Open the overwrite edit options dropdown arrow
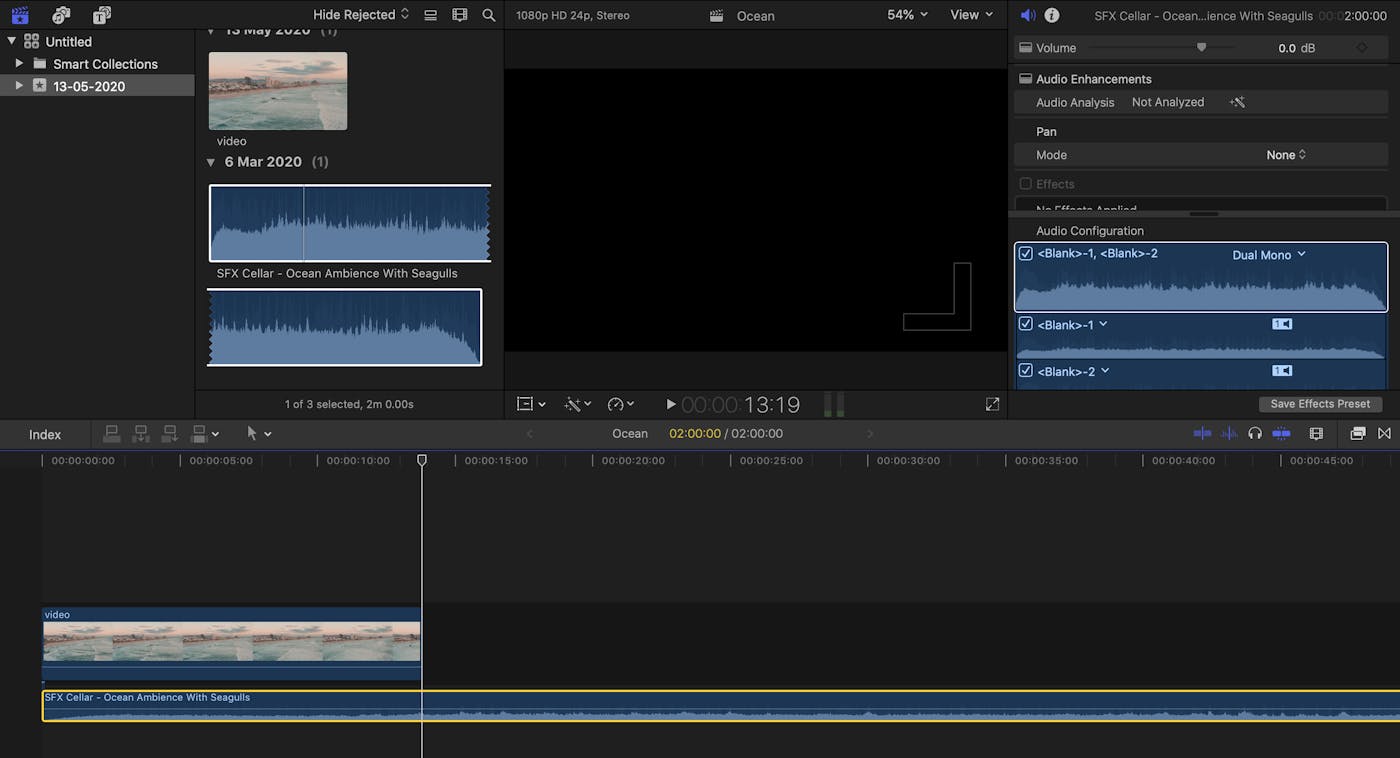 point(216,433)
